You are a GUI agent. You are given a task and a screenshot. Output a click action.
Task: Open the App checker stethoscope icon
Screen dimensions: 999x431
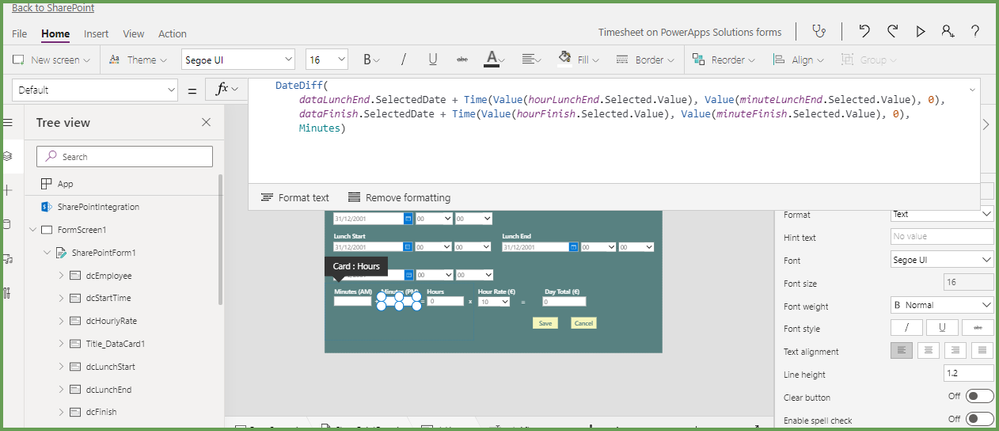click(819, 31)
